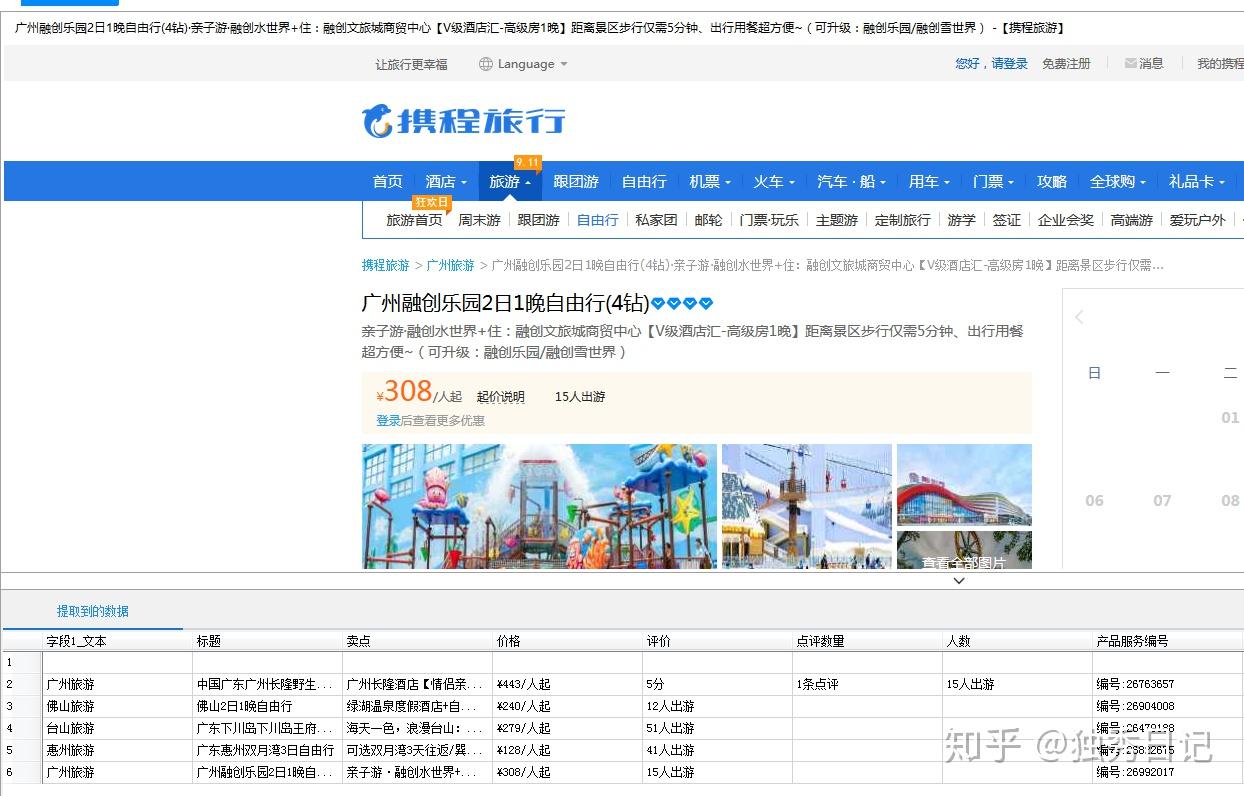Click the 请登录 link in top bar
The height and width of the screenshot is (796, 1244).
click(x=1010, y=63)
